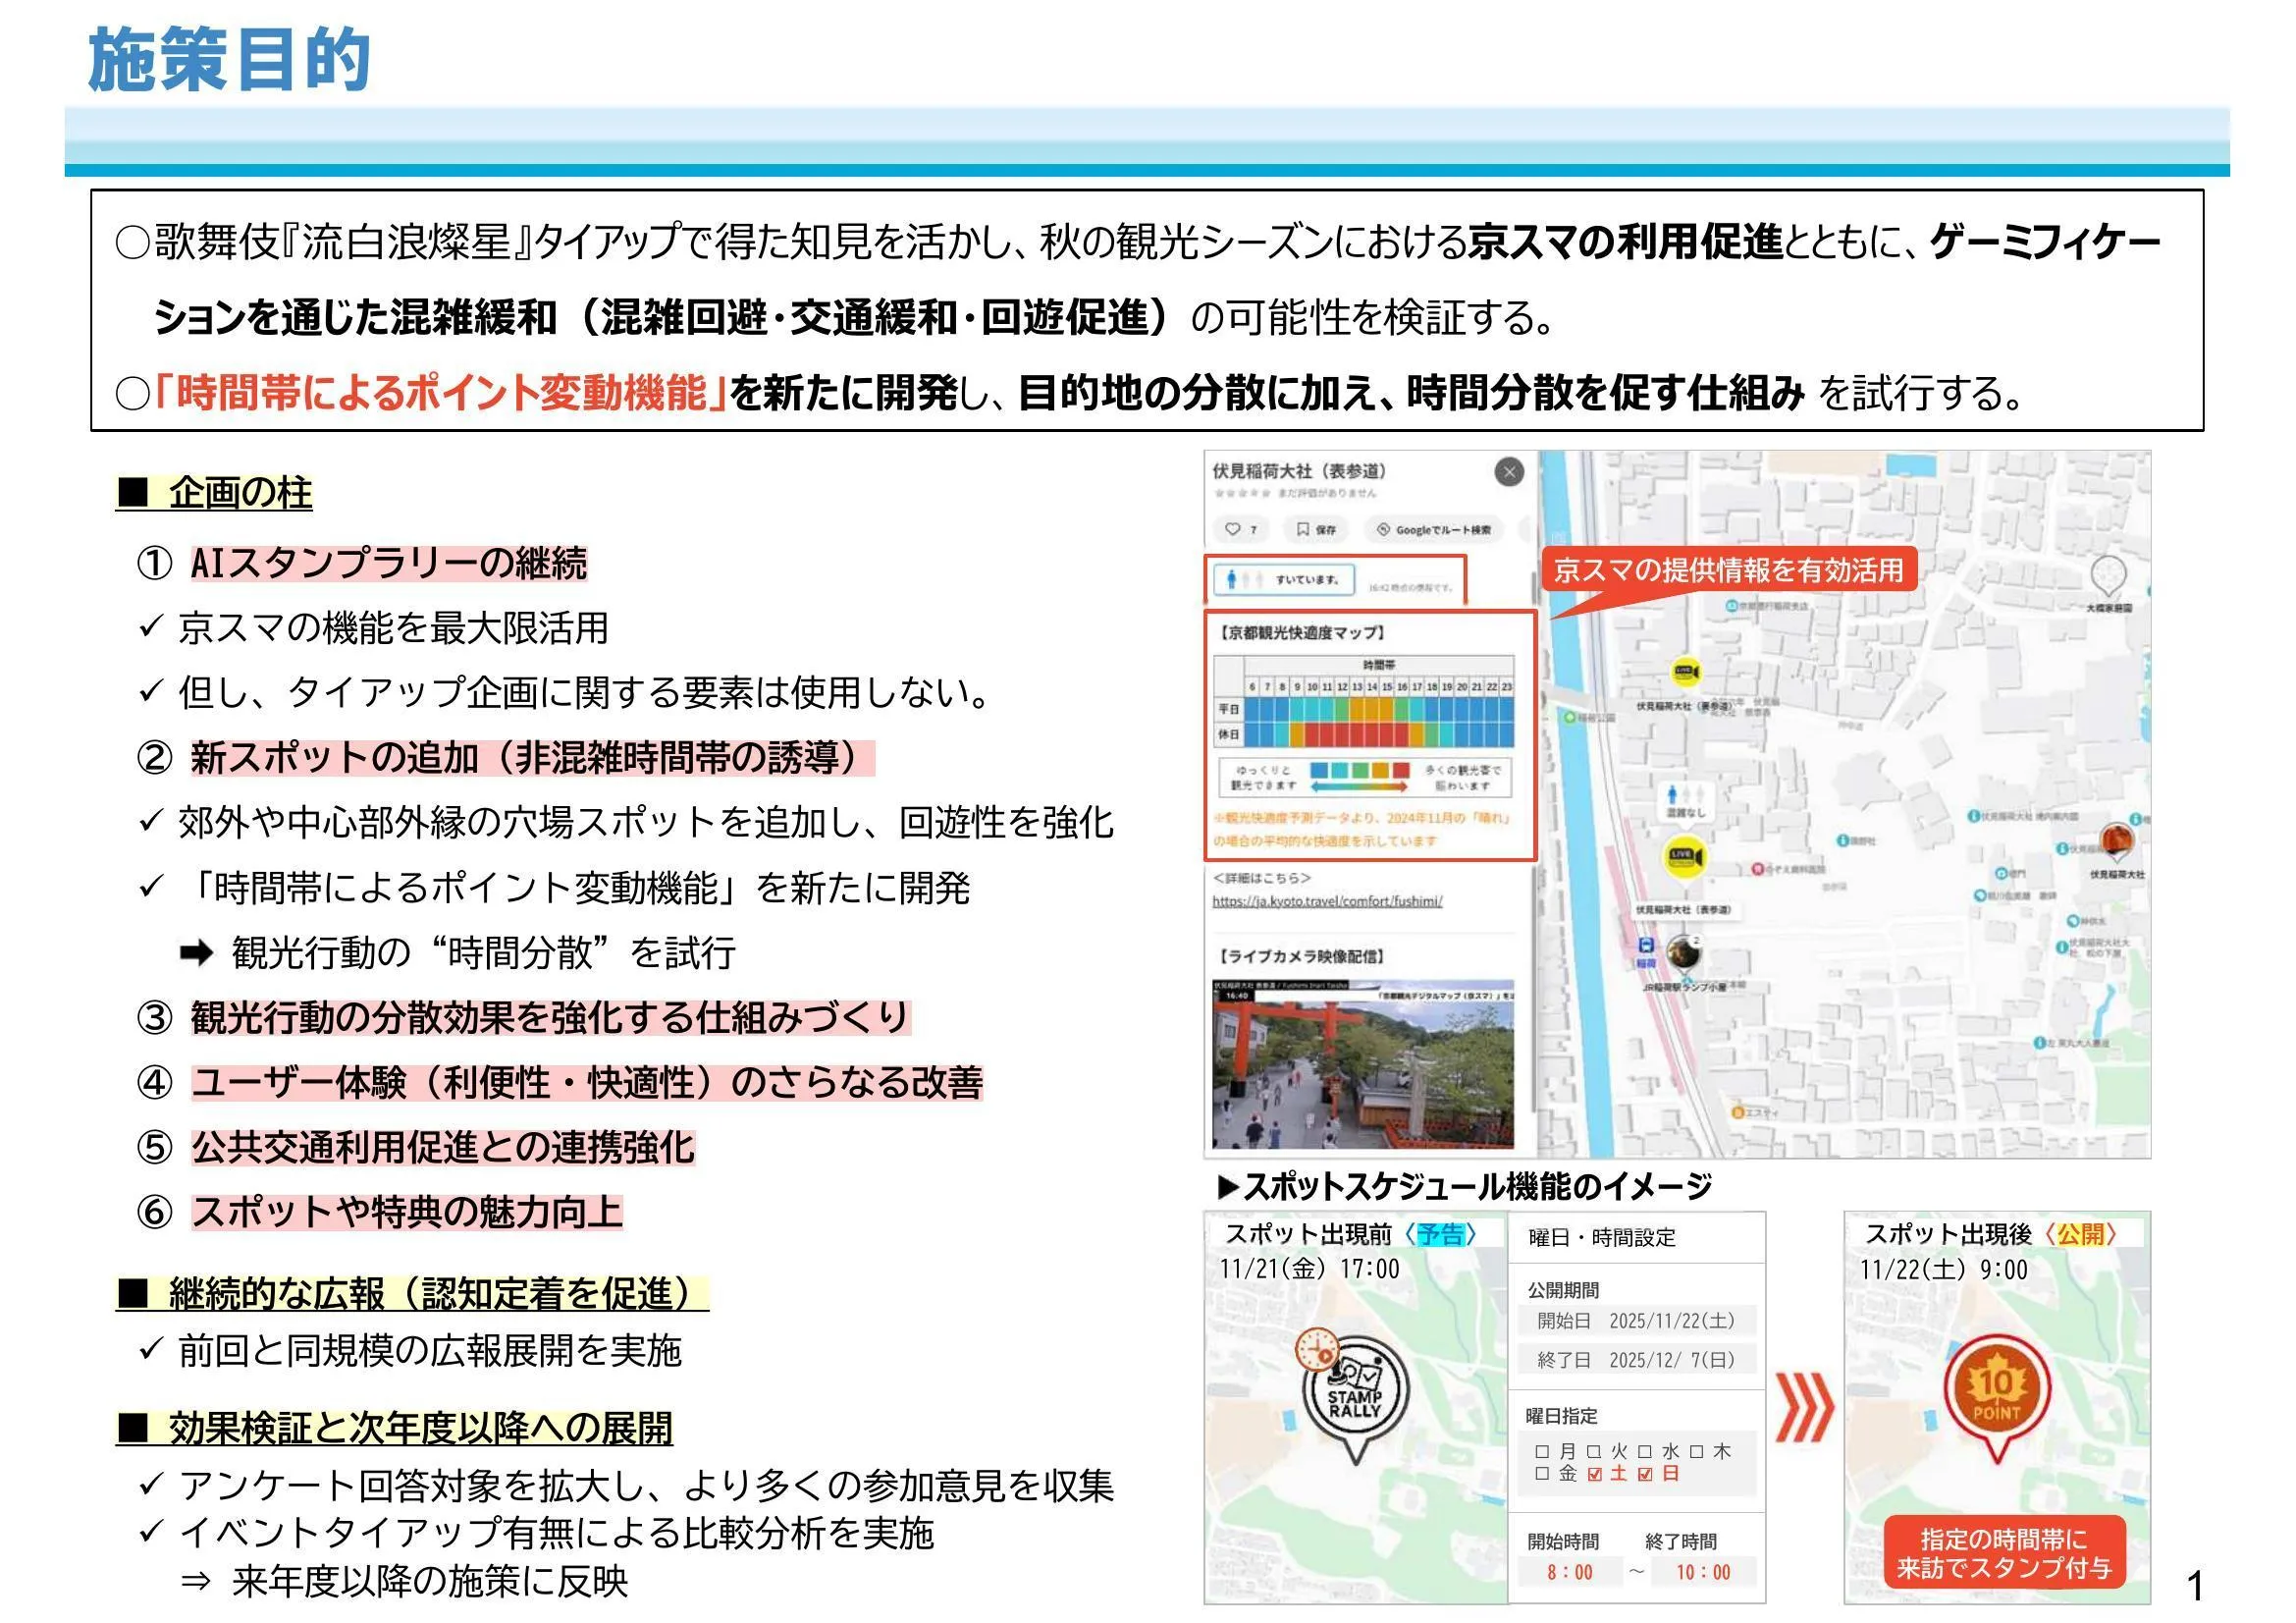Click the 稲荷 station train icon

click(1646, 946)
